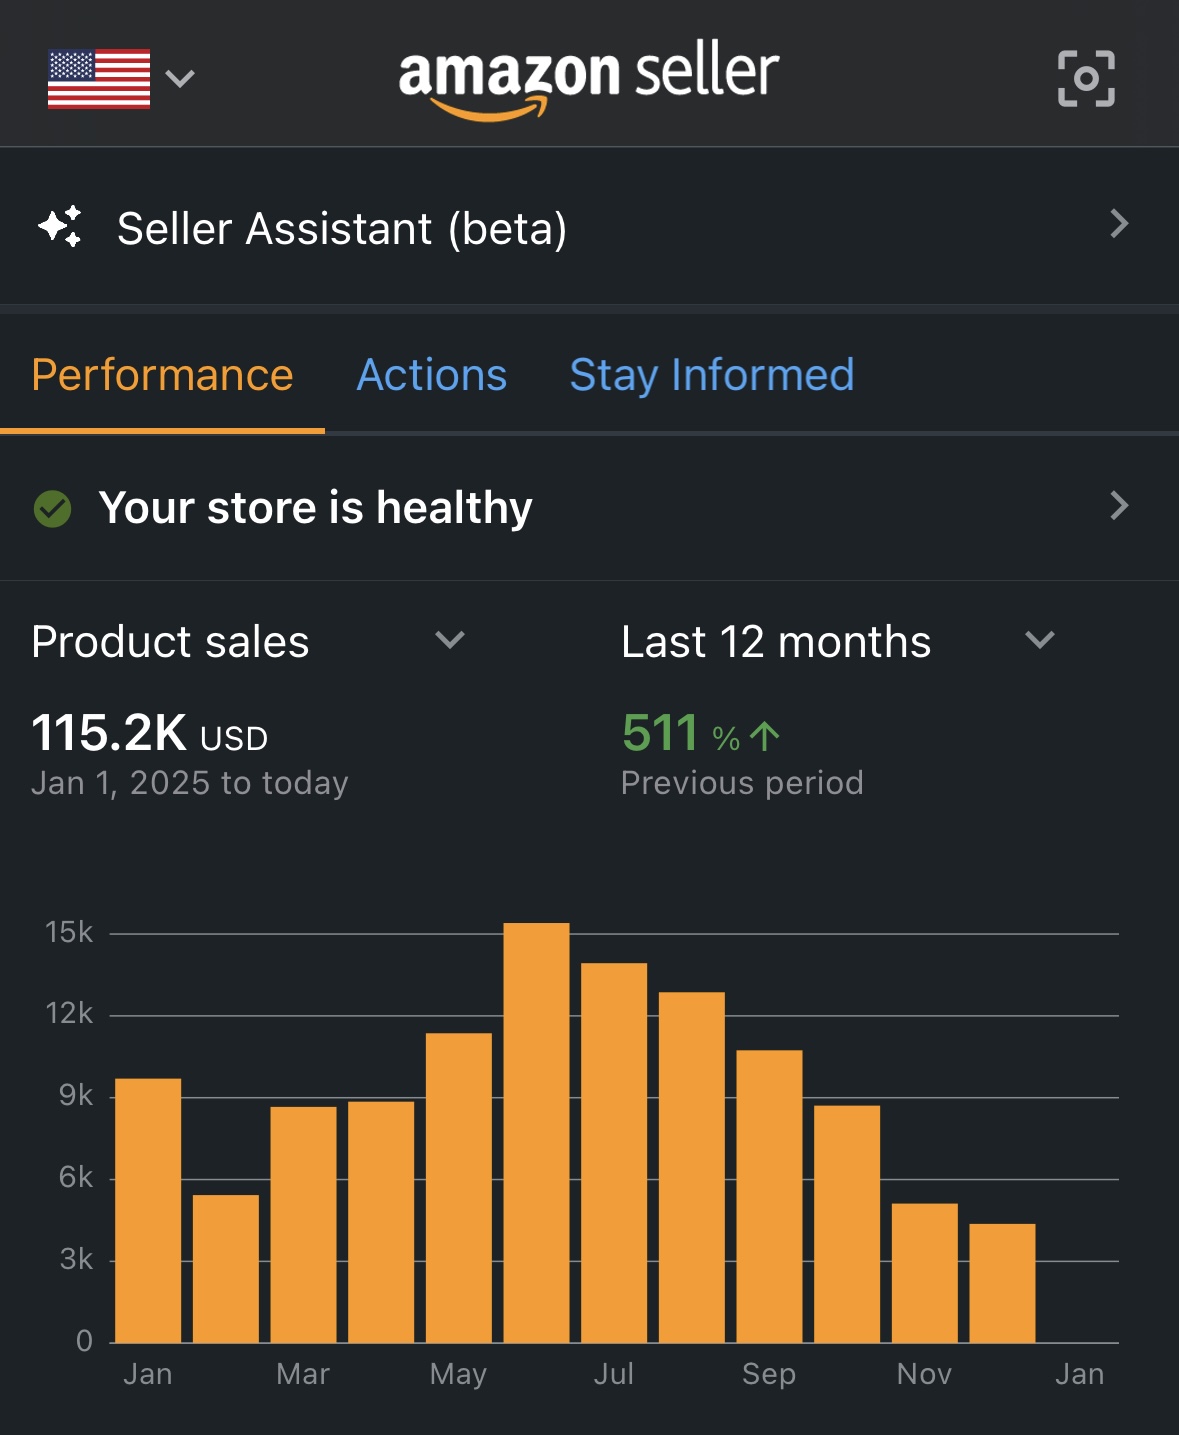Screen dimensions: 1179x1435
Task: Open the Stay Informed tab
Action: click(711, 376)
